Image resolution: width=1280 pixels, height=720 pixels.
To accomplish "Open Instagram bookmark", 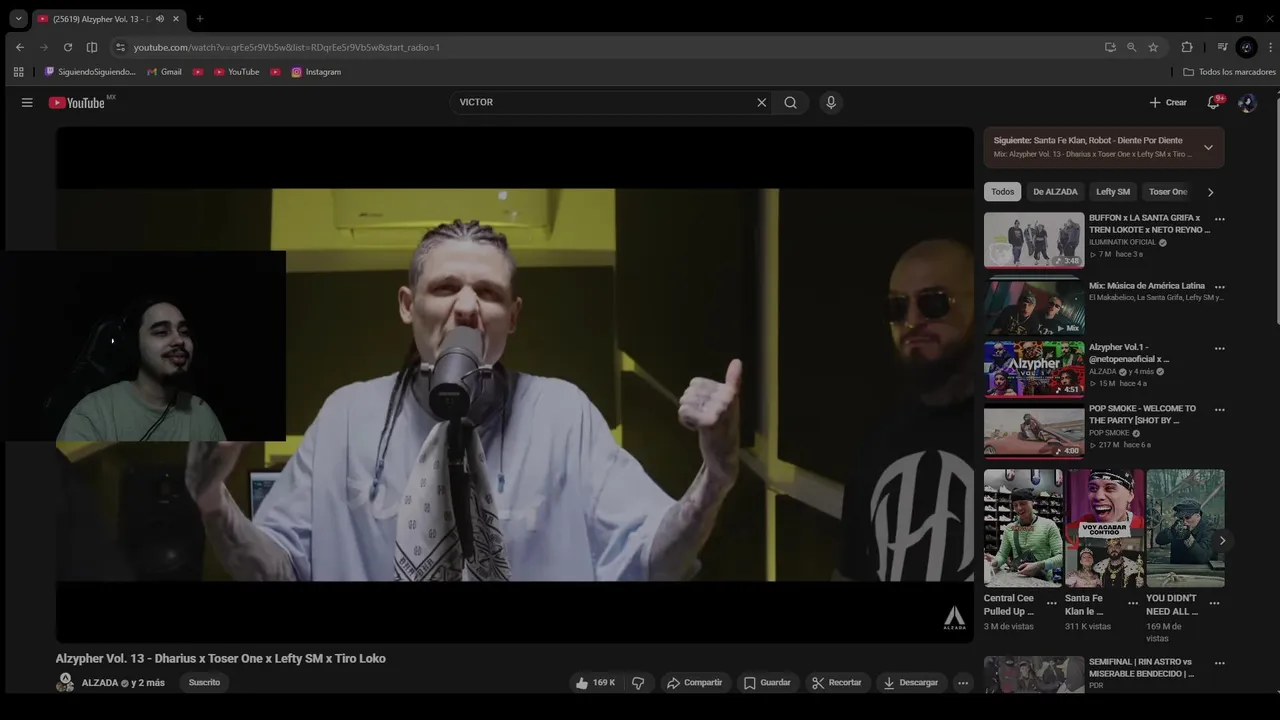I will [x=316, y=72].
